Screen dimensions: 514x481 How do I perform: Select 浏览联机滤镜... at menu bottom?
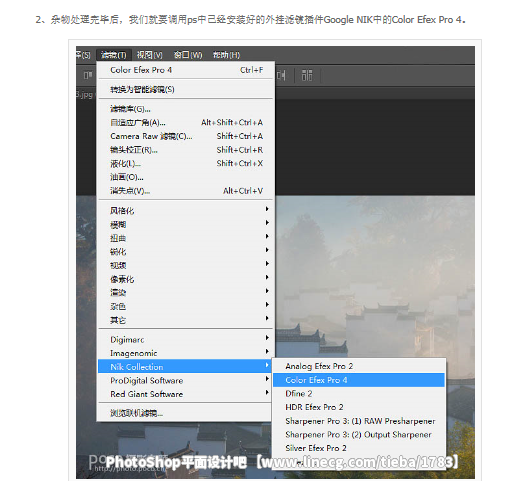(186, 413)
